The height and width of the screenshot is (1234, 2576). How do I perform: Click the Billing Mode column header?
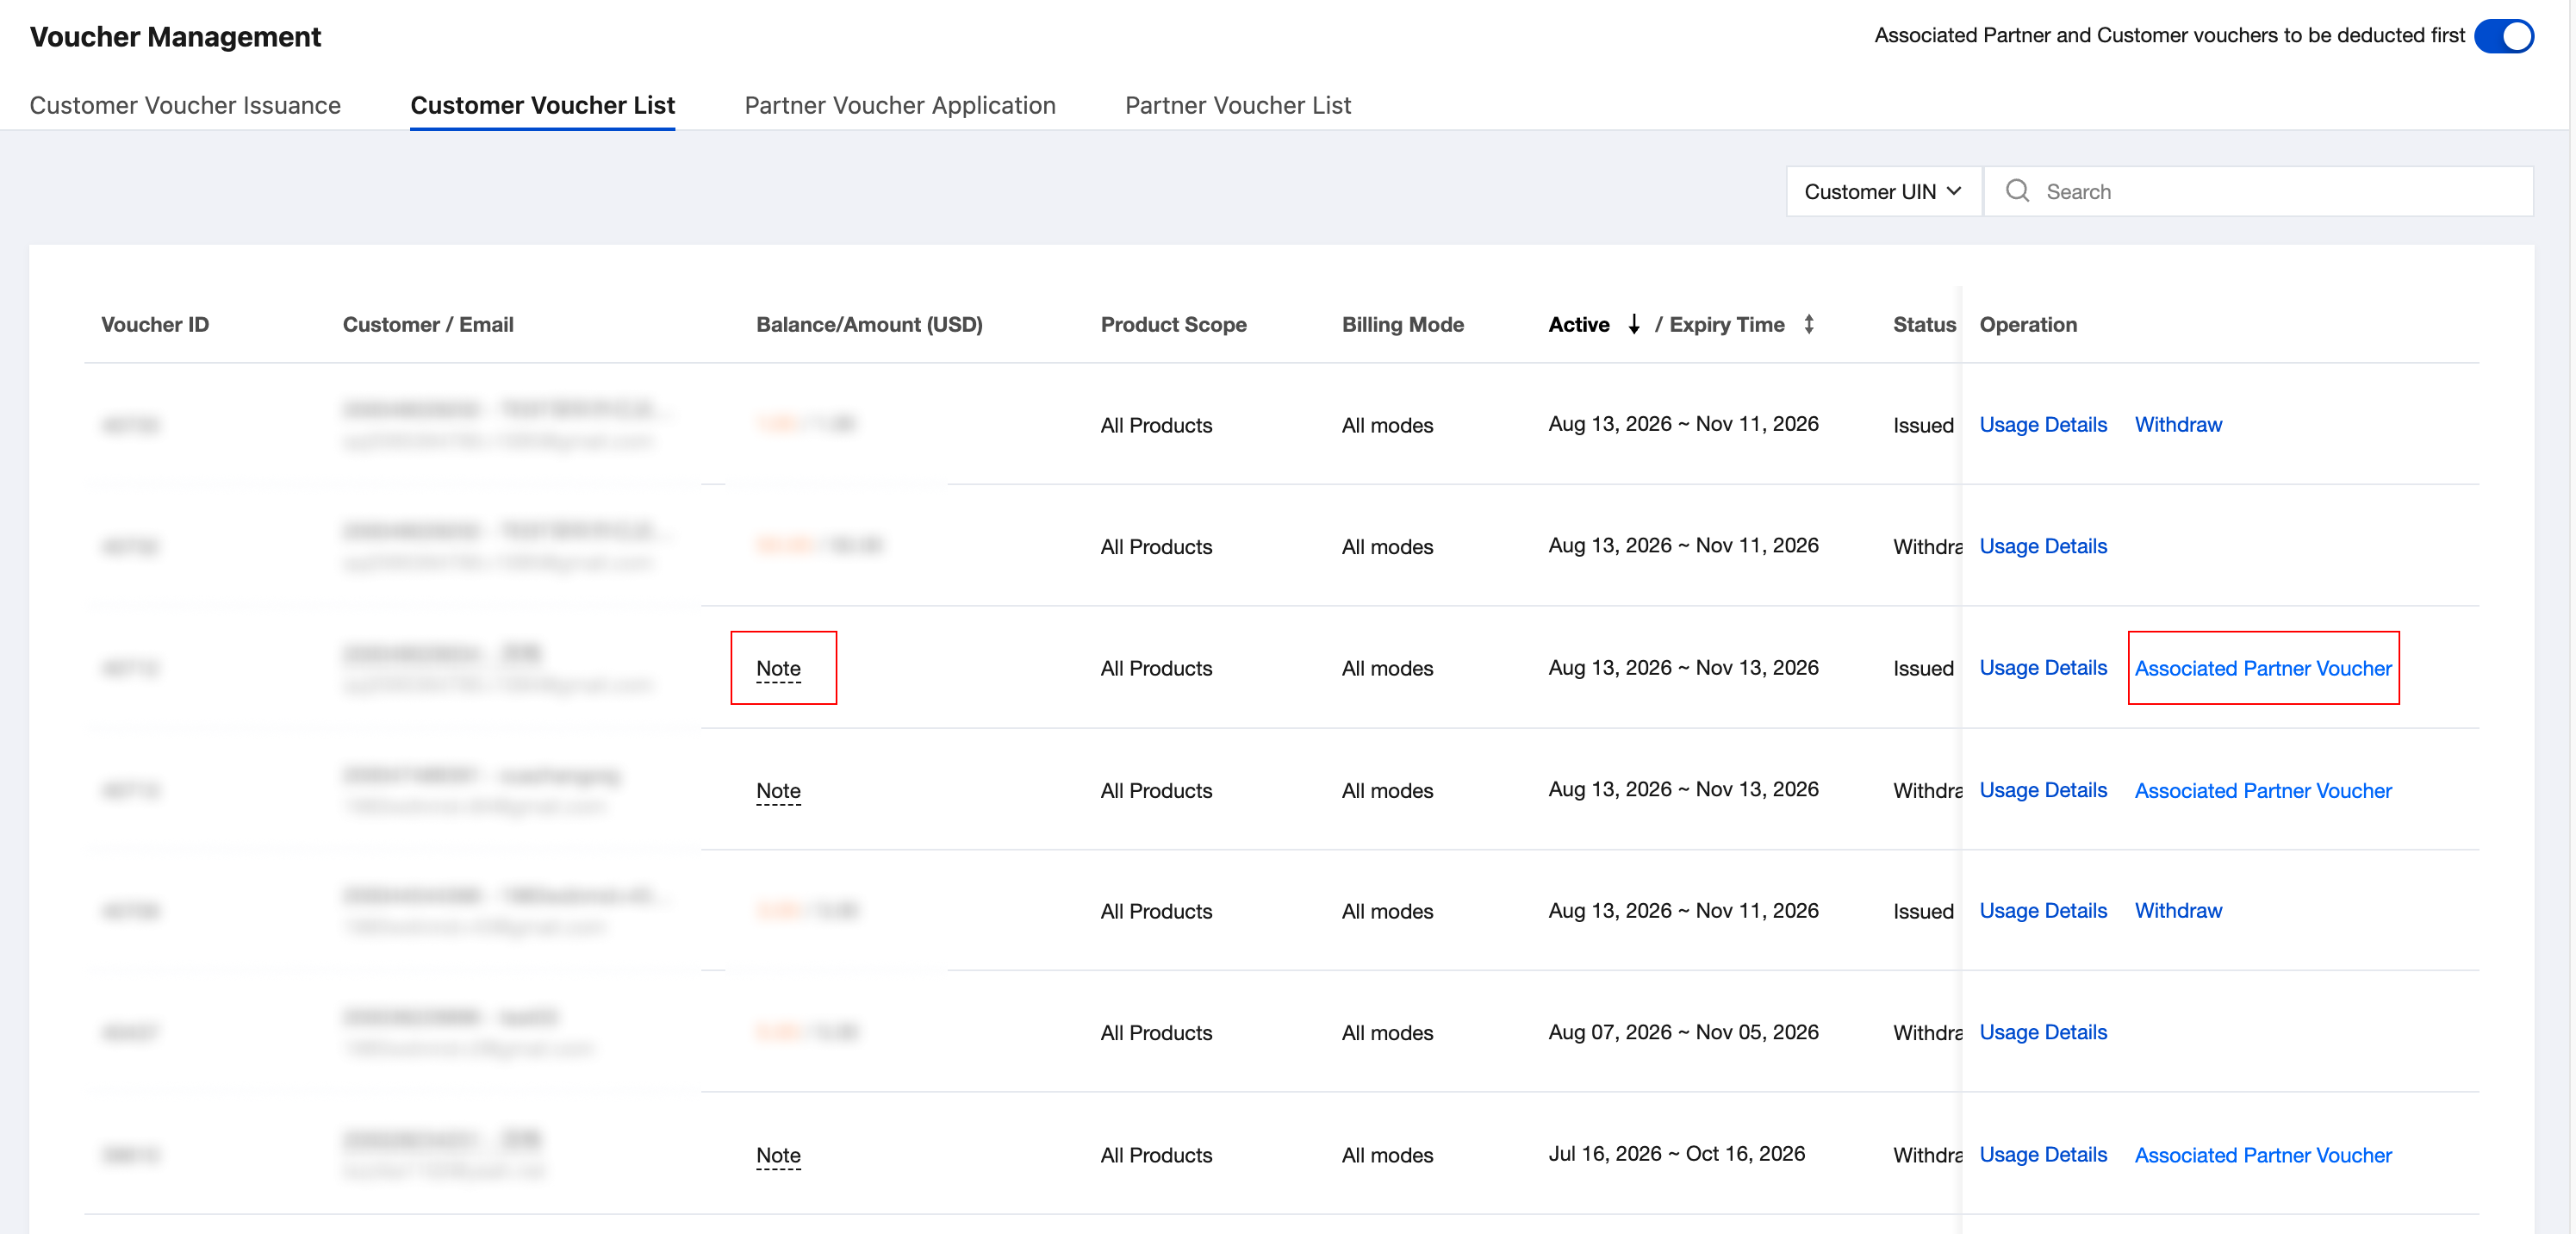click(x=1402, y=324)
